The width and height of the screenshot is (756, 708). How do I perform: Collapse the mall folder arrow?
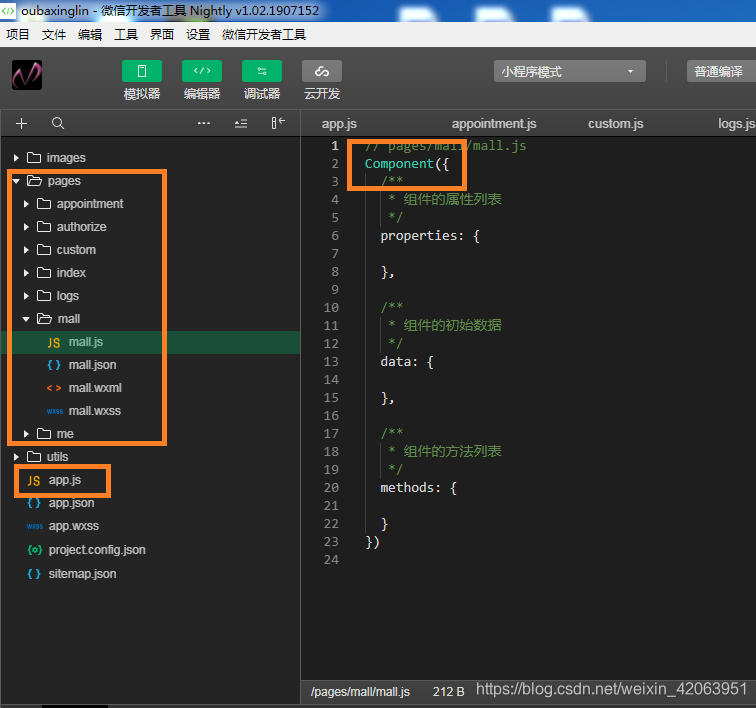26,319
